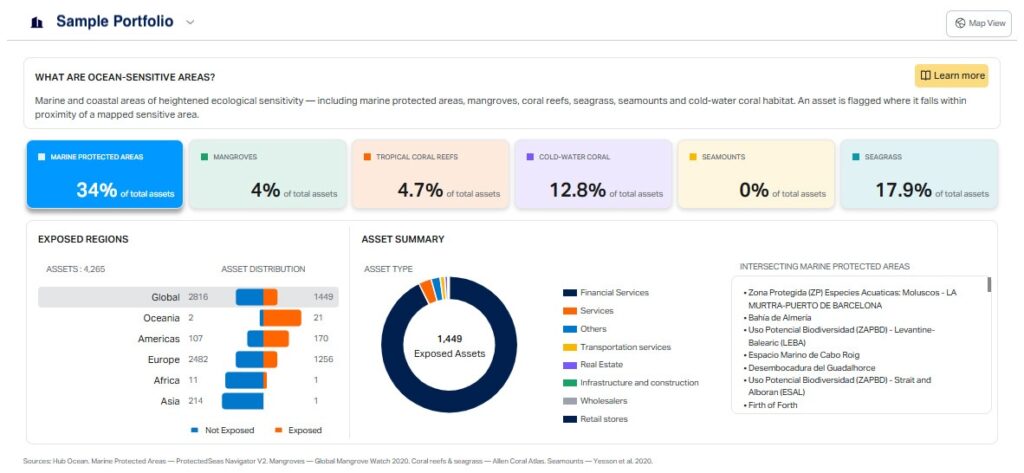Image resolution: width=1024 pixels, height=473 pixels.
Task: Click the orange Tropical Coral Reefs square icon
Action: (x=368, y=157)
